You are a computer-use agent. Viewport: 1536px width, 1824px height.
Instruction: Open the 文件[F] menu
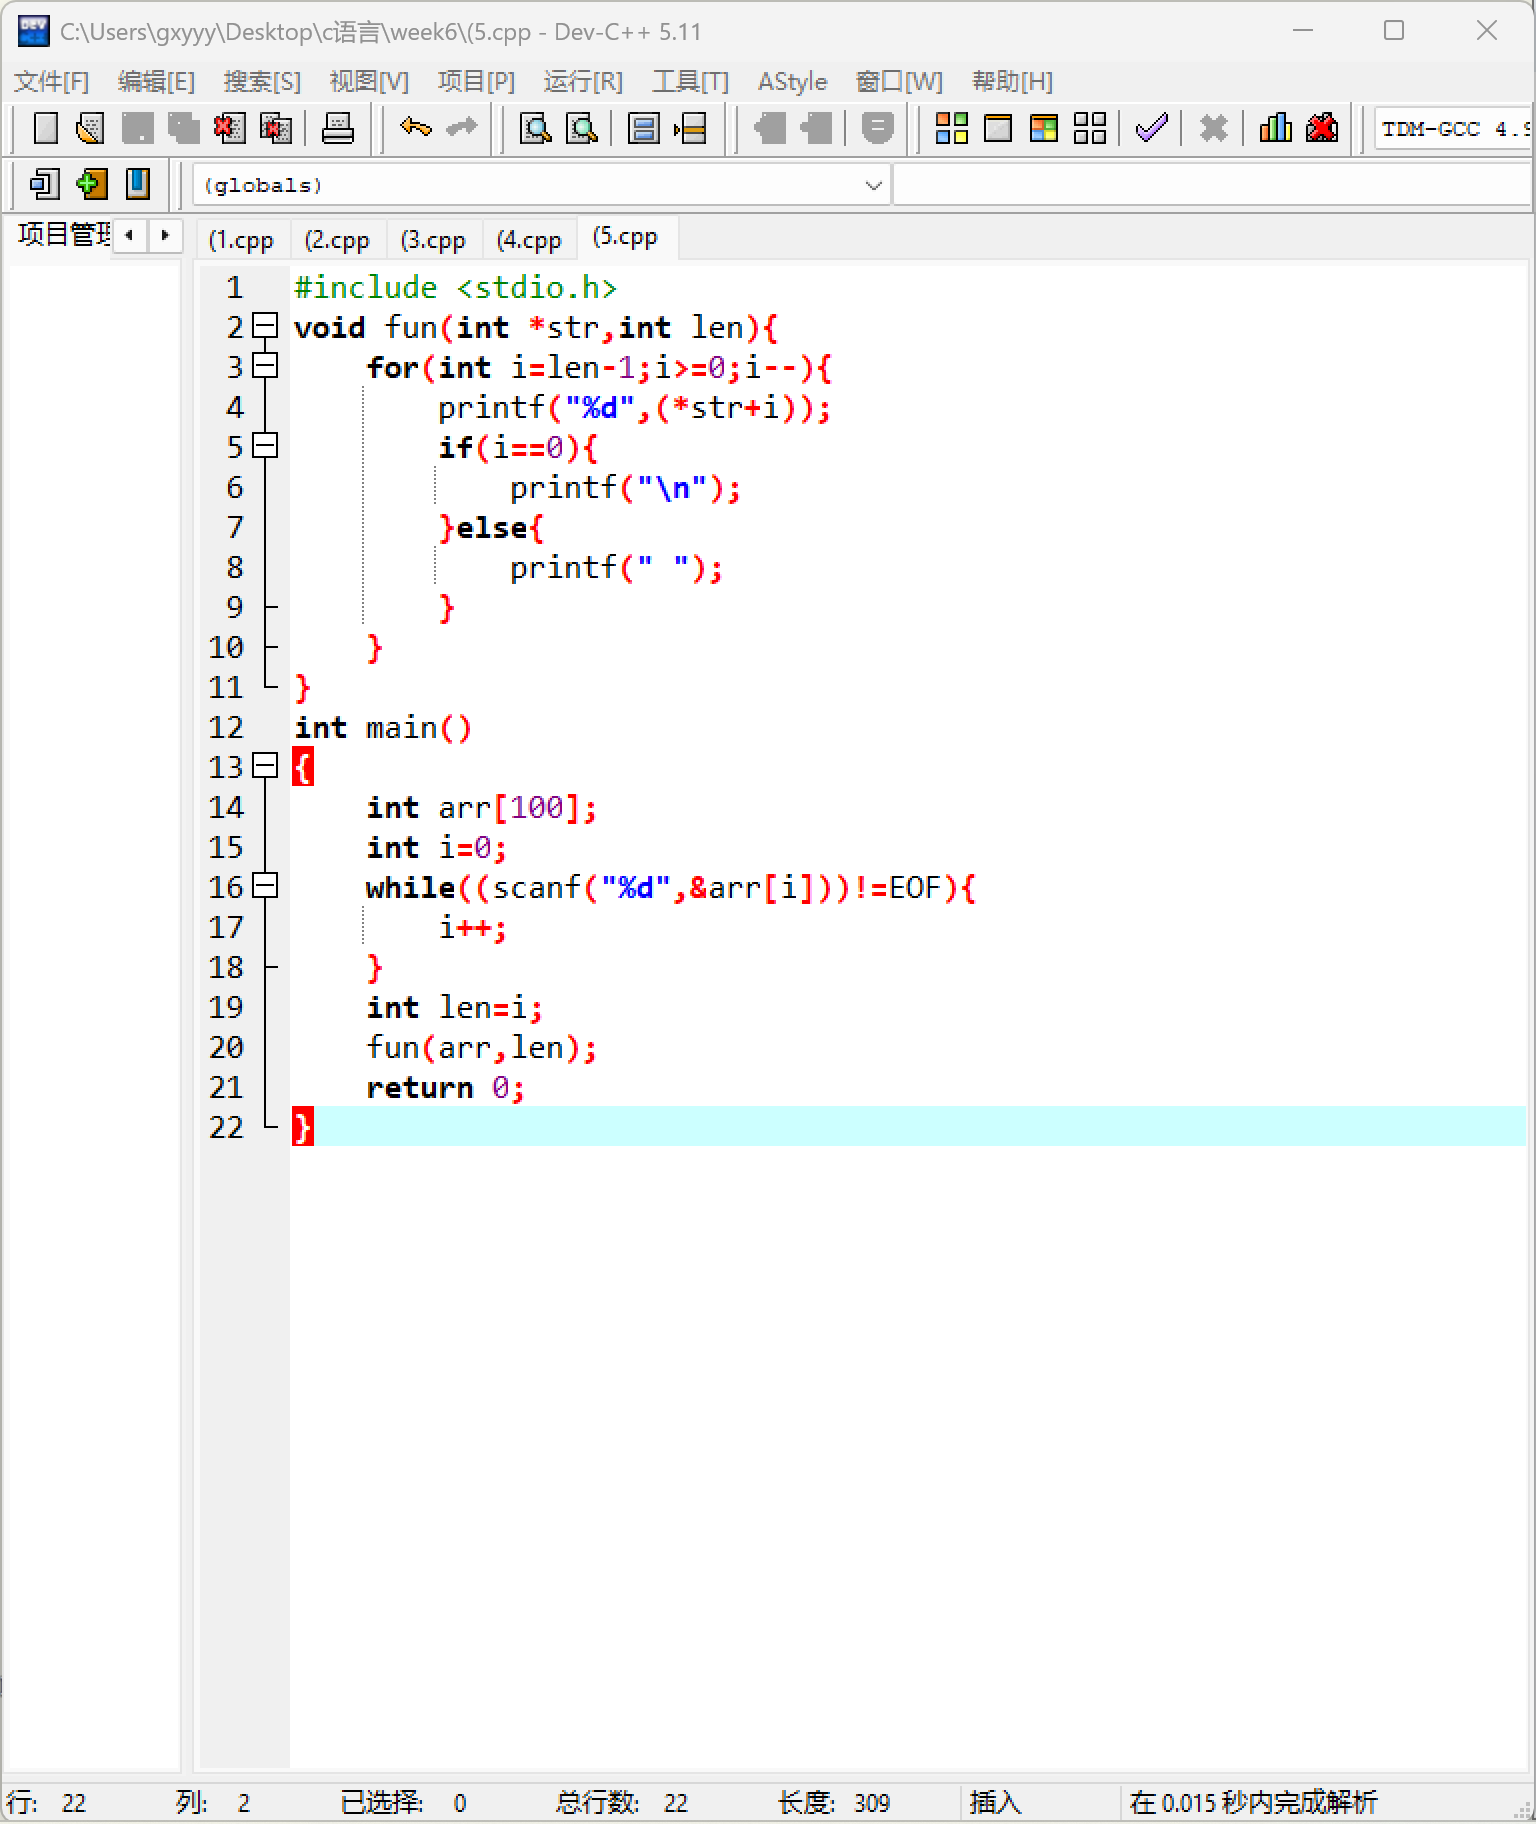click(51, 81)
